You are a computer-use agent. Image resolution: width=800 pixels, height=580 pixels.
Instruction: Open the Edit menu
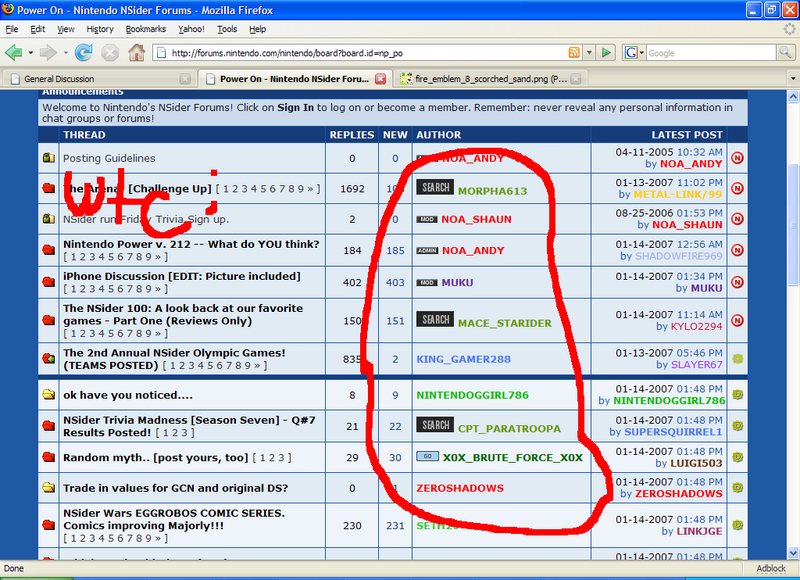click(37, 29)
